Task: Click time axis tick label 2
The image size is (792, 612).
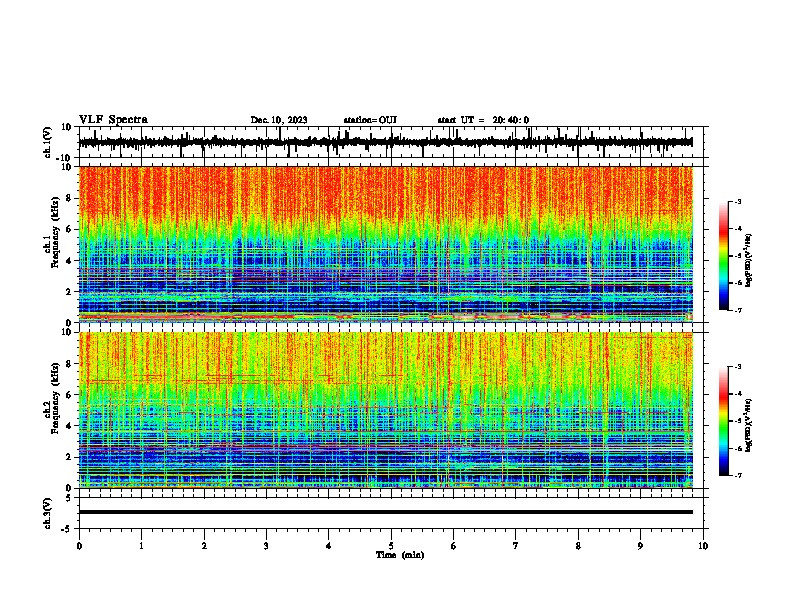Action: coord(204,546)
